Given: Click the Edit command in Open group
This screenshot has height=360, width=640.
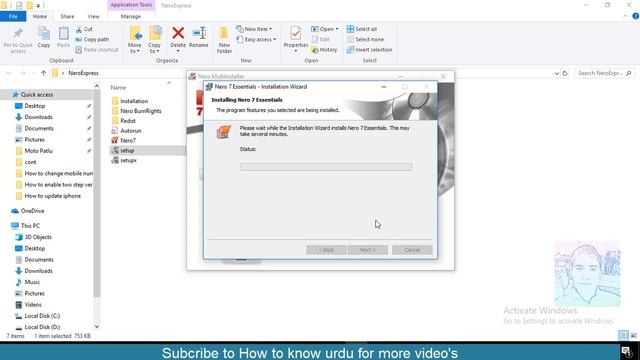Looking at the screenshot, I should (320, 39).
